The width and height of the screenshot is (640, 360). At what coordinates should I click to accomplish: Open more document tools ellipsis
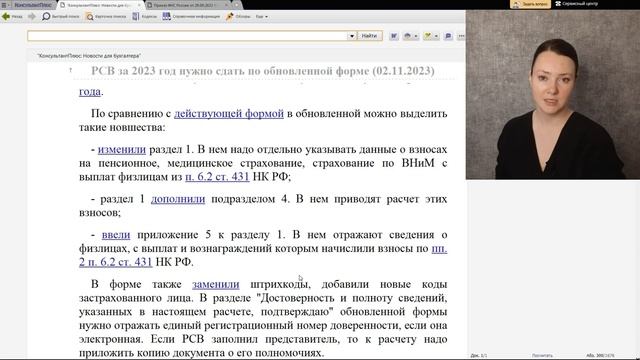pyautogui.click(x=461, y=36)
